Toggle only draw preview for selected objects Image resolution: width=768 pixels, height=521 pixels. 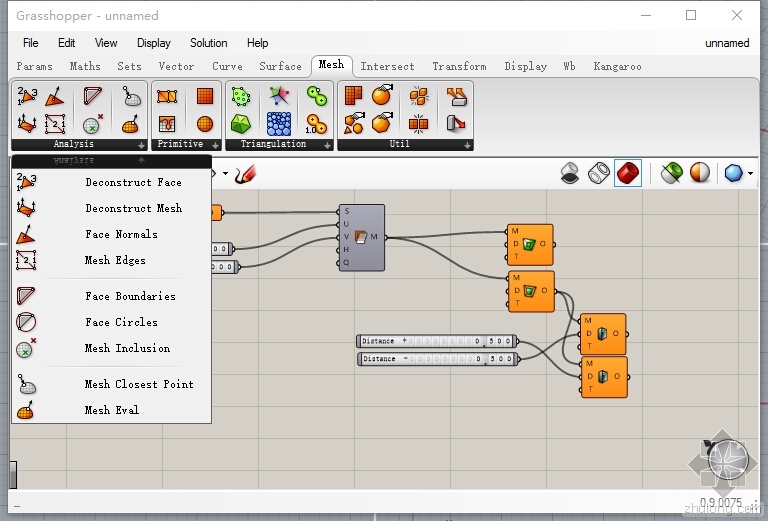tap(671, 173)
